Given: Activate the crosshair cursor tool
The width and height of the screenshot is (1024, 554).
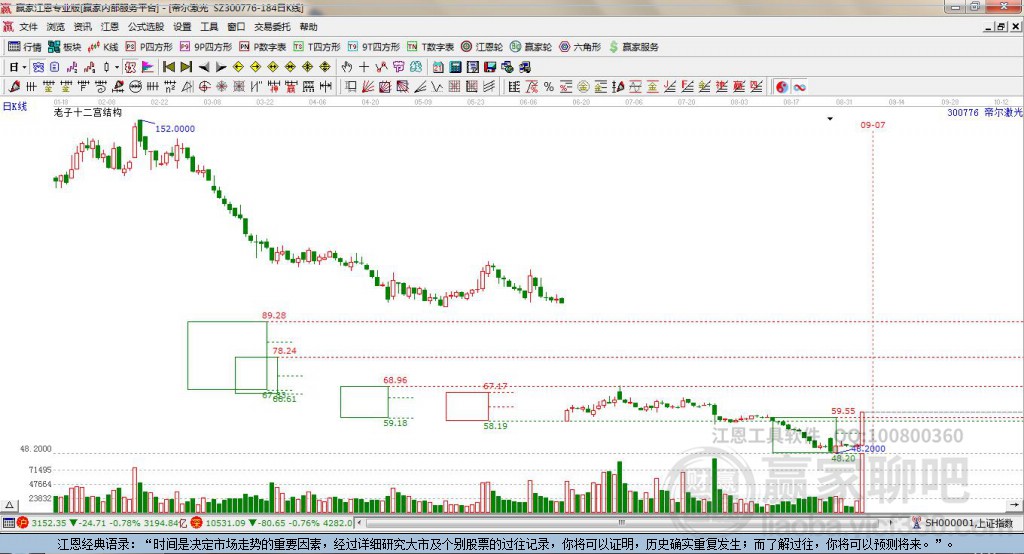Looking at the screenshot, I should pyautogui.click(x=364, y=67).
